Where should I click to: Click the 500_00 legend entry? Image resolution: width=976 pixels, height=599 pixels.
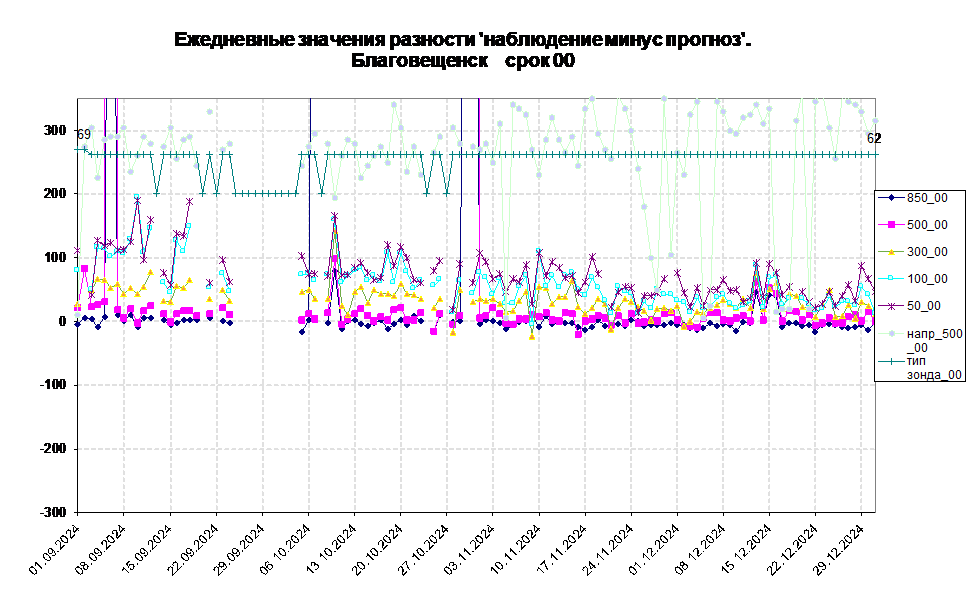pos(913,225)
